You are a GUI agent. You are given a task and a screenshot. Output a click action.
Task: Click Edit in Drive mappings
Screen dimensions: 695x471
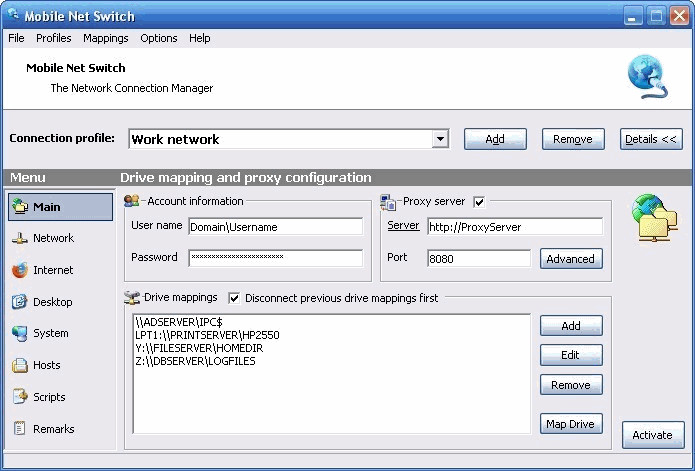pyautogui.click(x=571, y=355)
